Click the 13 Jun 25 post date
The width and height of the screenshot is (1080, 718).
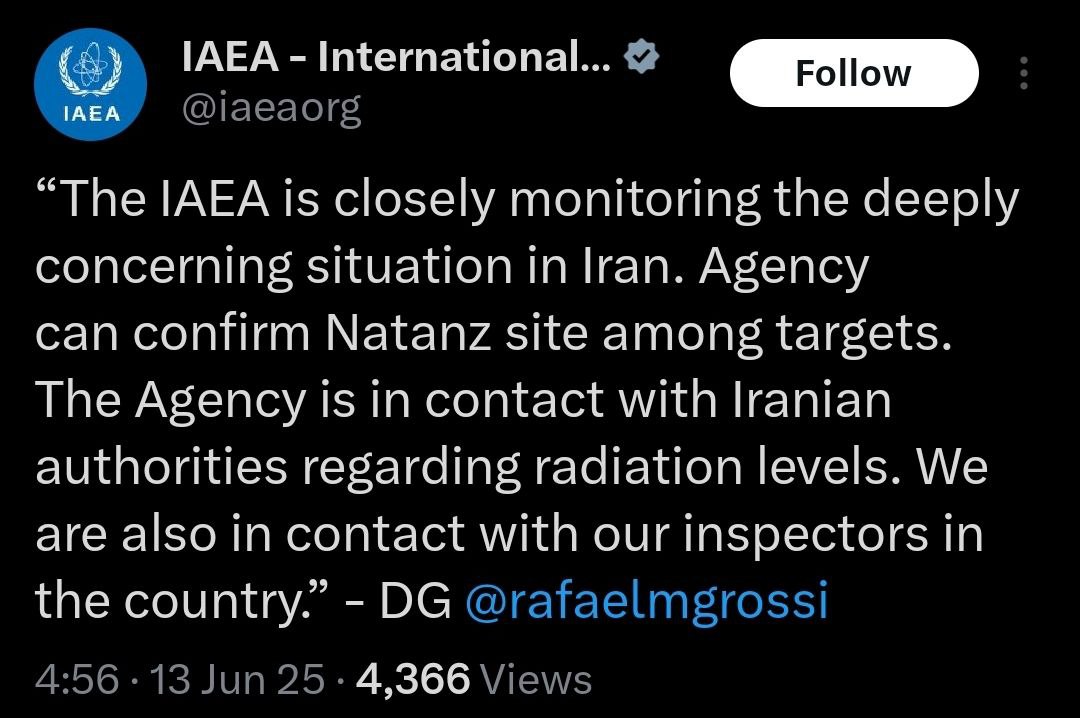(x=238, y=680)
